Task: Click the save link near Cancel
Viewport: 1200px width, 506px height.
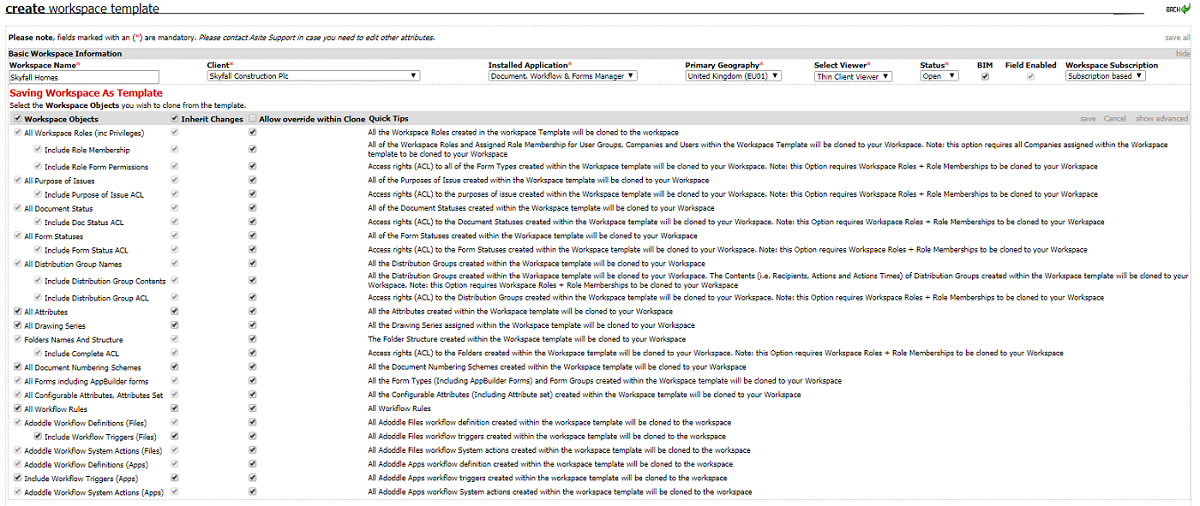Action: pos(1088,119)
